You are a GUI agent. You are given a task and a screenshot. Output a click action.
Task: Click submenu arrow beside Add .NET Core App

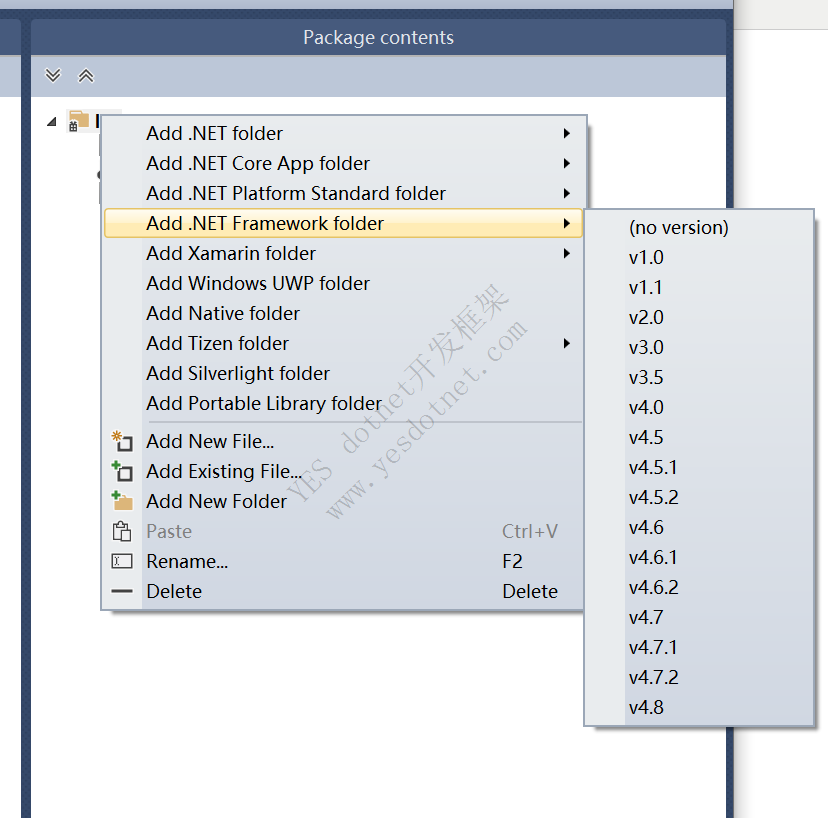click(567, 163)
